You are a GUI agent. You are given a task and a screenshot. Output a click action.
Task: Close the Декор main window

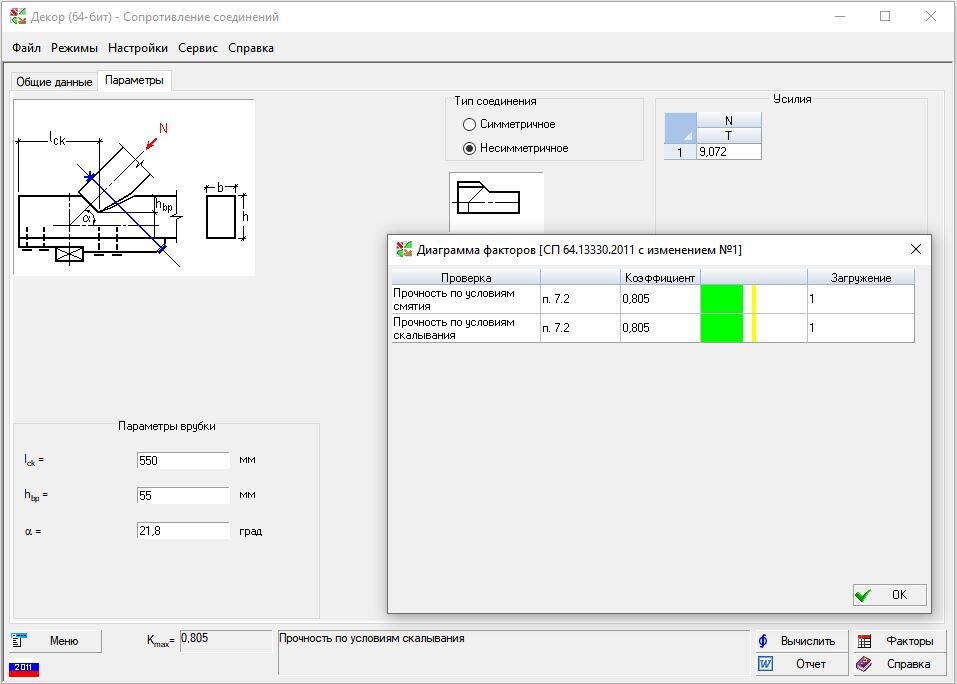(x=930, y=16)
